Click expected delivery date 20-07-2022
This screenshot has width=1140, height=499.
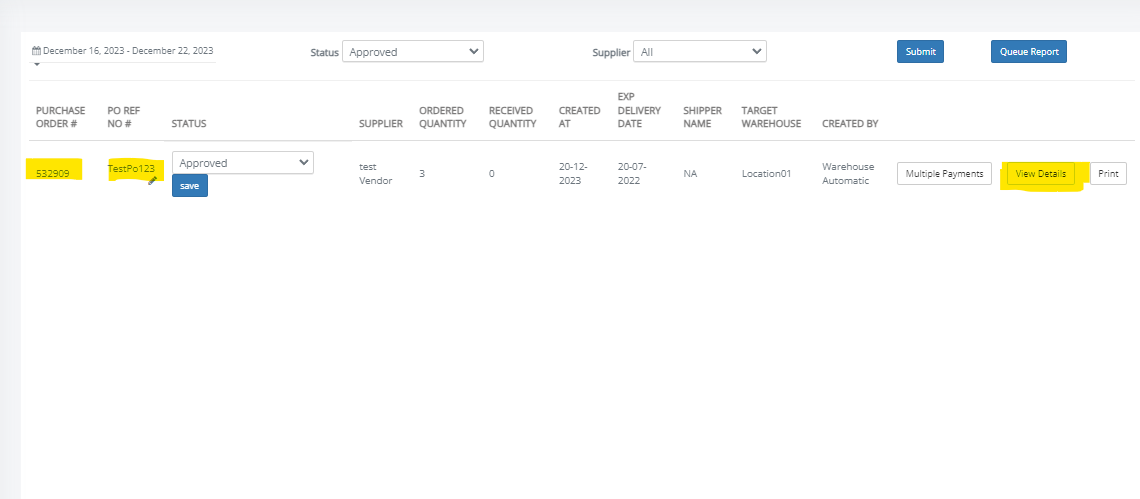(631, 174)
